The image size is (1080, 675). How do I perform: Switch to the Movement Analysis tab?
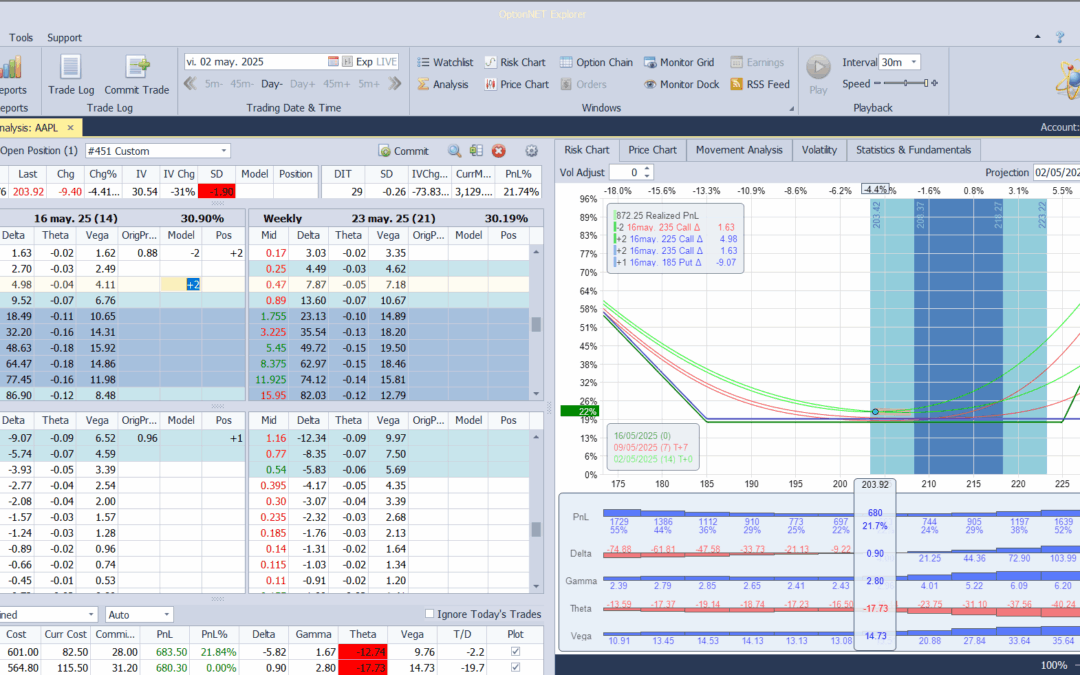point(739,149)
